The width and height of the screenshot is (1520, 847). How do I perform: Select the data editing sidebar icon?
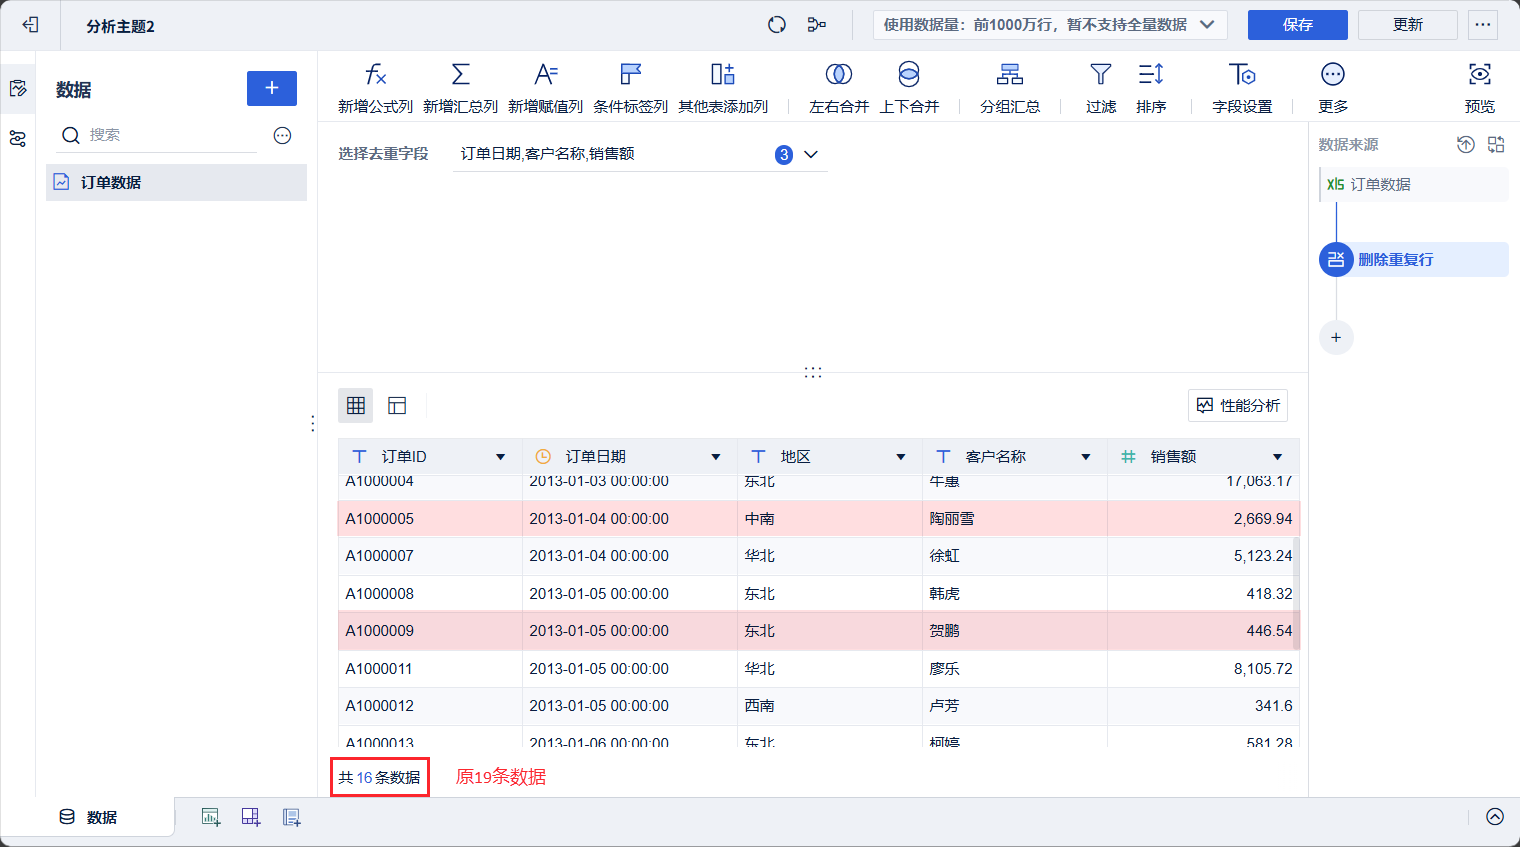(x=18, y=89)
